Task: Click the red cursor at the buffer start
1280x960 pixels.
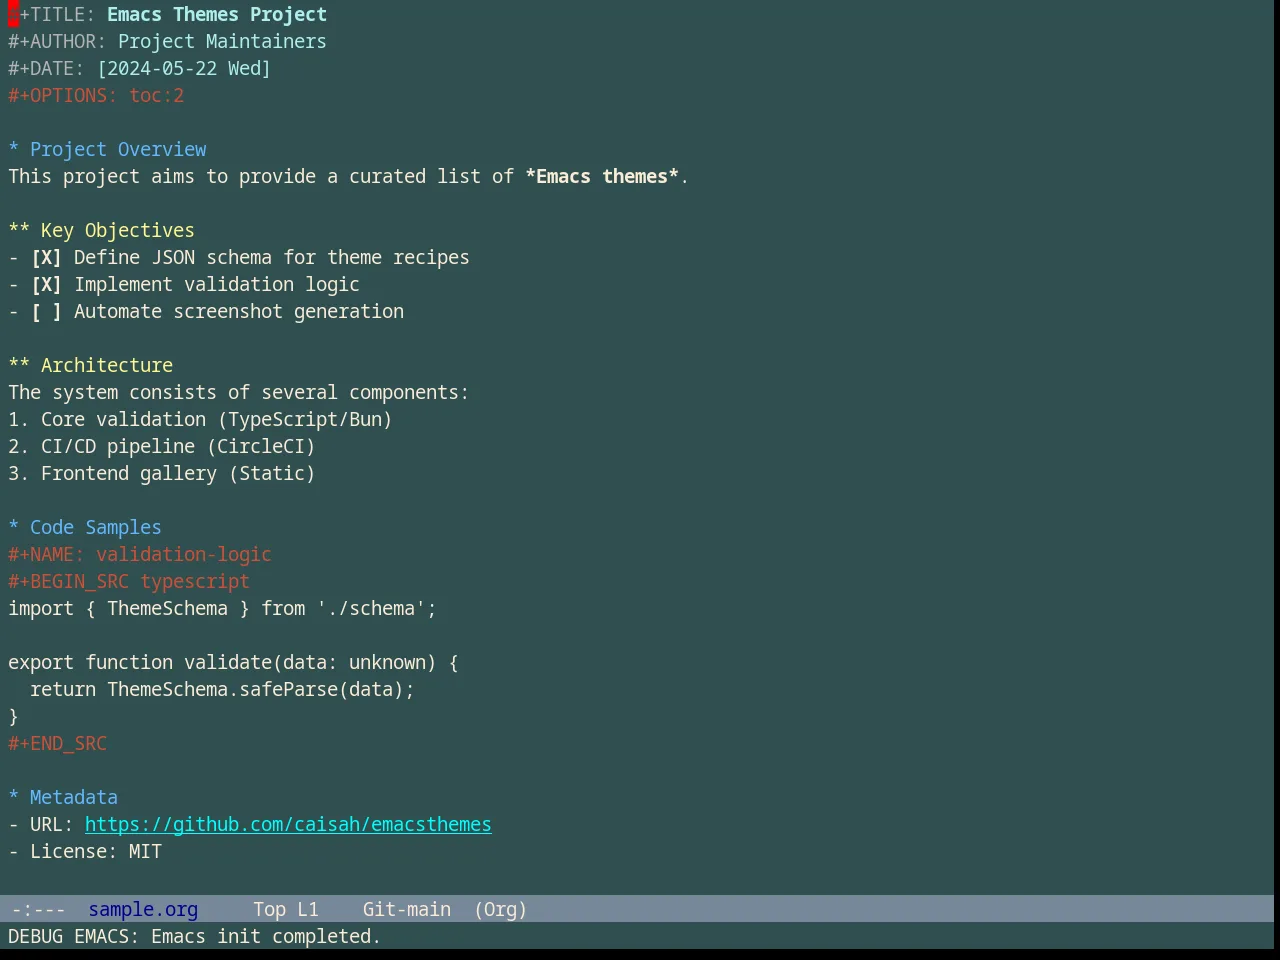Action: pyautogui.click(x=13, y=14)
